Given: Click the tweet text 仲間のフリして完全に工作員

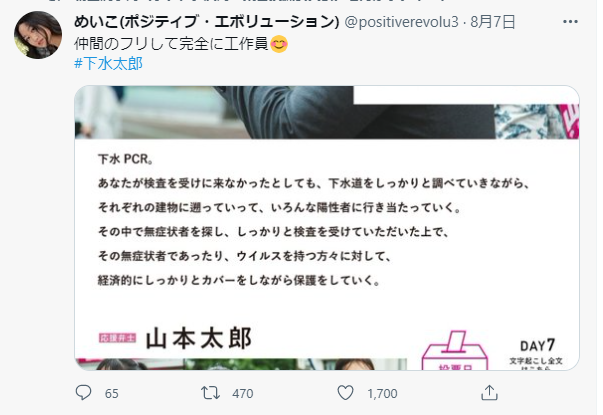Looking at the screenshot, I should click(x=171, y=43).
